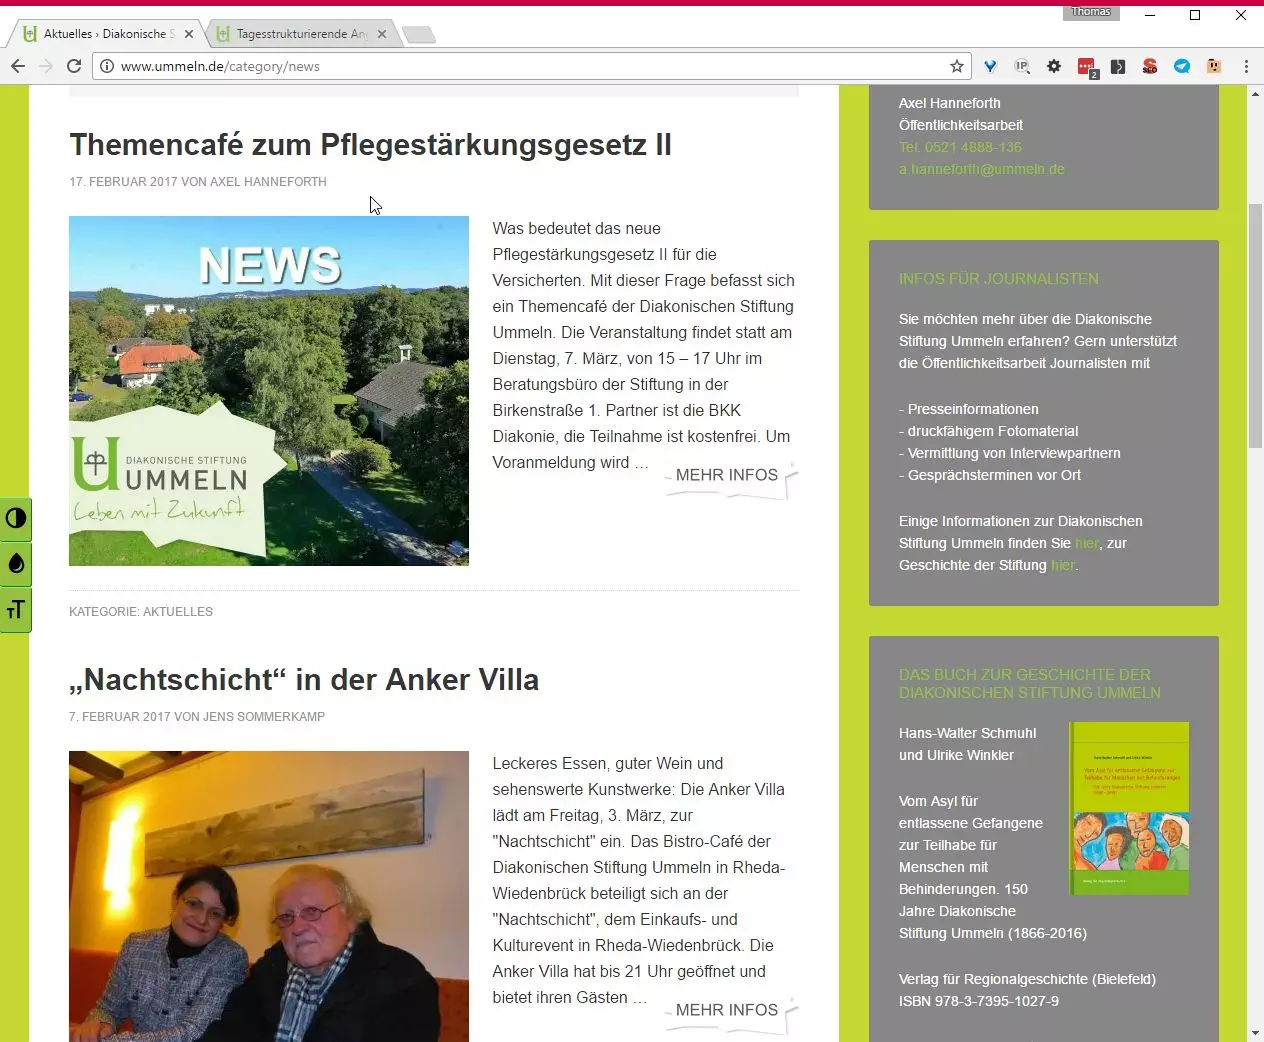Select the sidebar text 'Öffentlichkeitsarbeit'

961,125
